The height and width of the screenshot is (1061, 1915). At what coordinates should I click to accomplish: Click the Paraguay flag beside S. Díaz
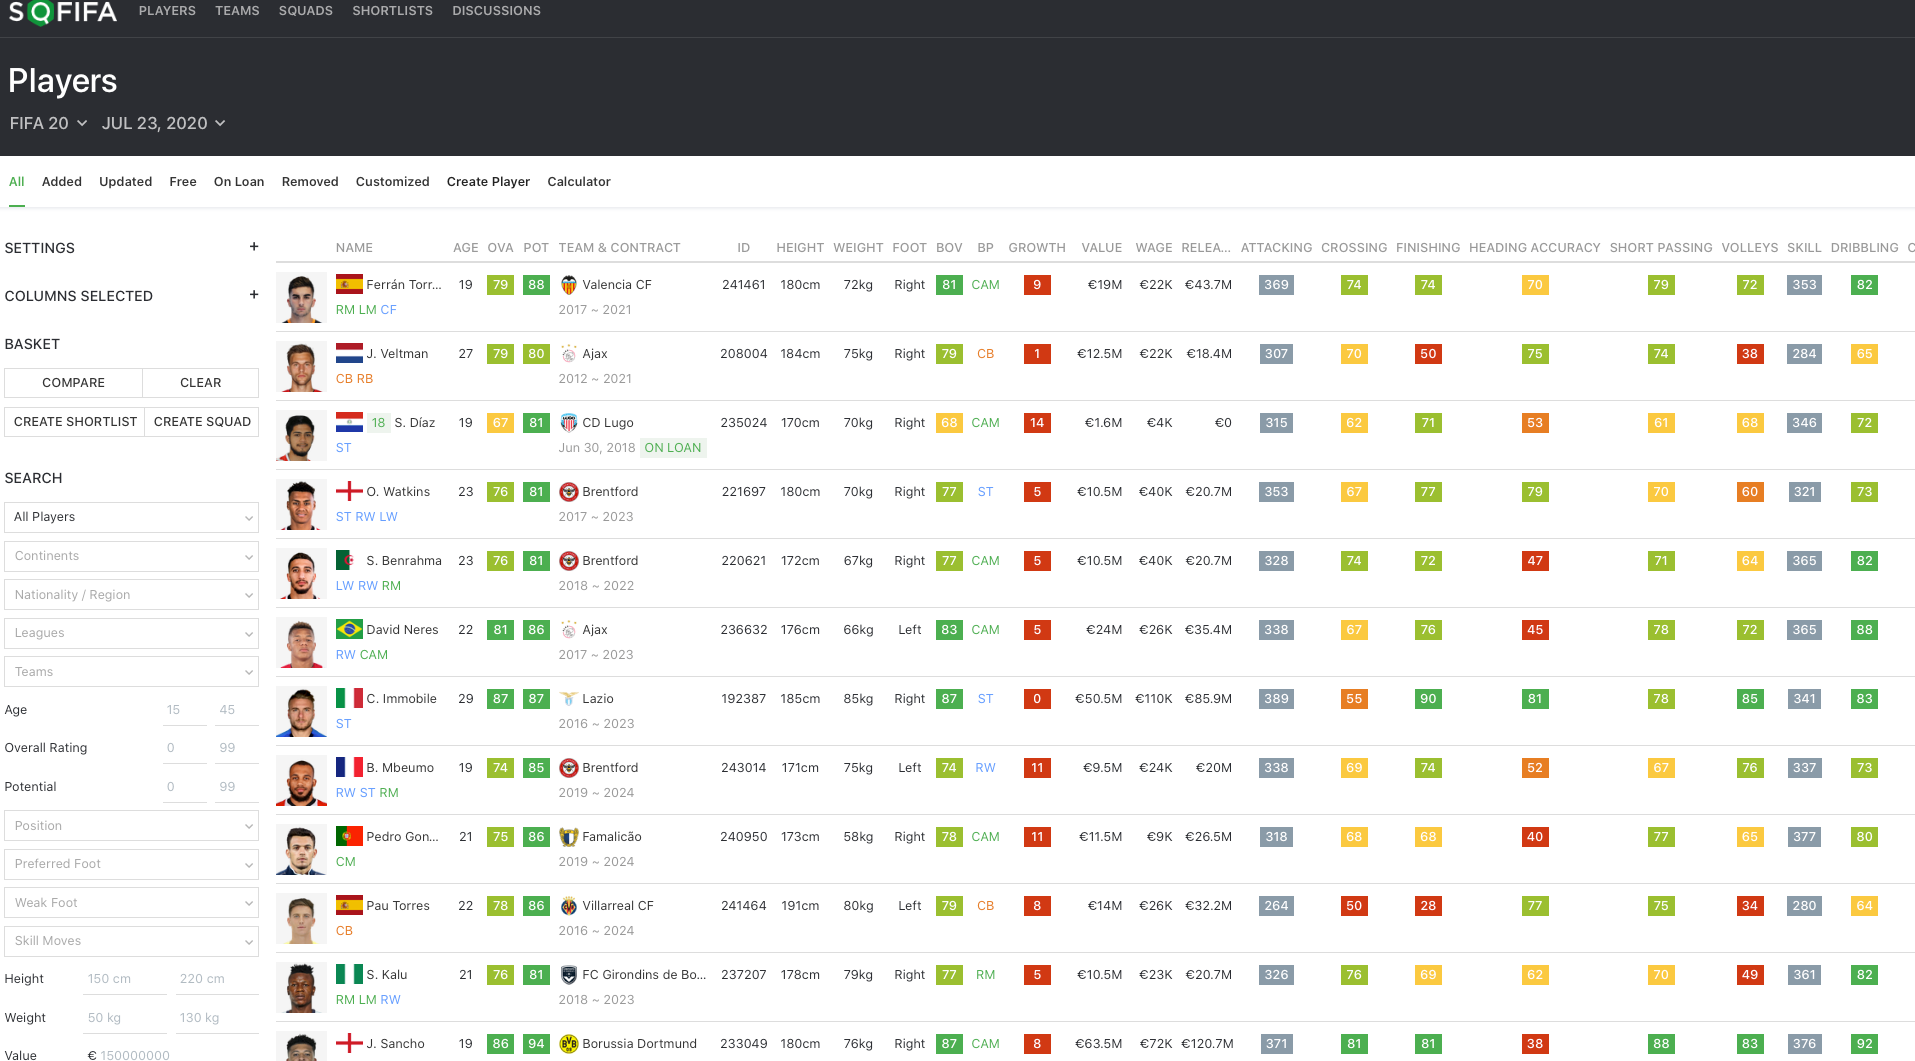point(349,422)
